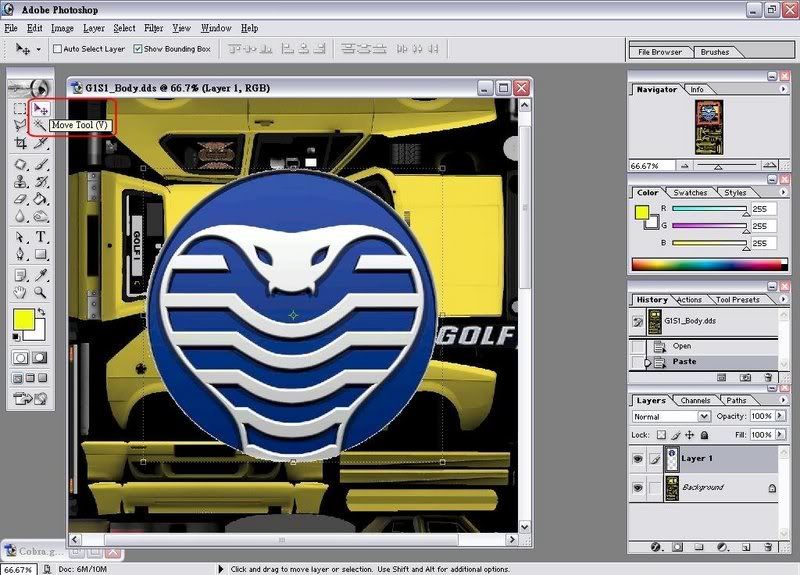
Task: Open the Opacity slider arrow
Action: [780, 416]
